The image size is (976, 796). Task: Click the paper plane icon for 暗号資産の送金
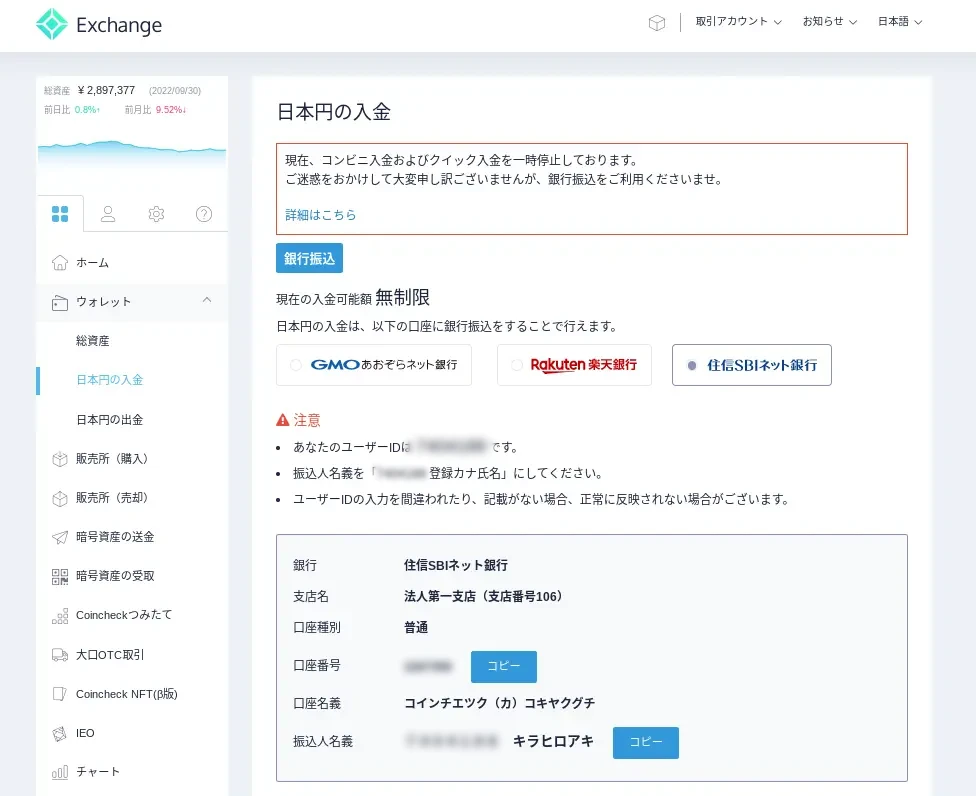pyautogui.click(x=60, y=537)
